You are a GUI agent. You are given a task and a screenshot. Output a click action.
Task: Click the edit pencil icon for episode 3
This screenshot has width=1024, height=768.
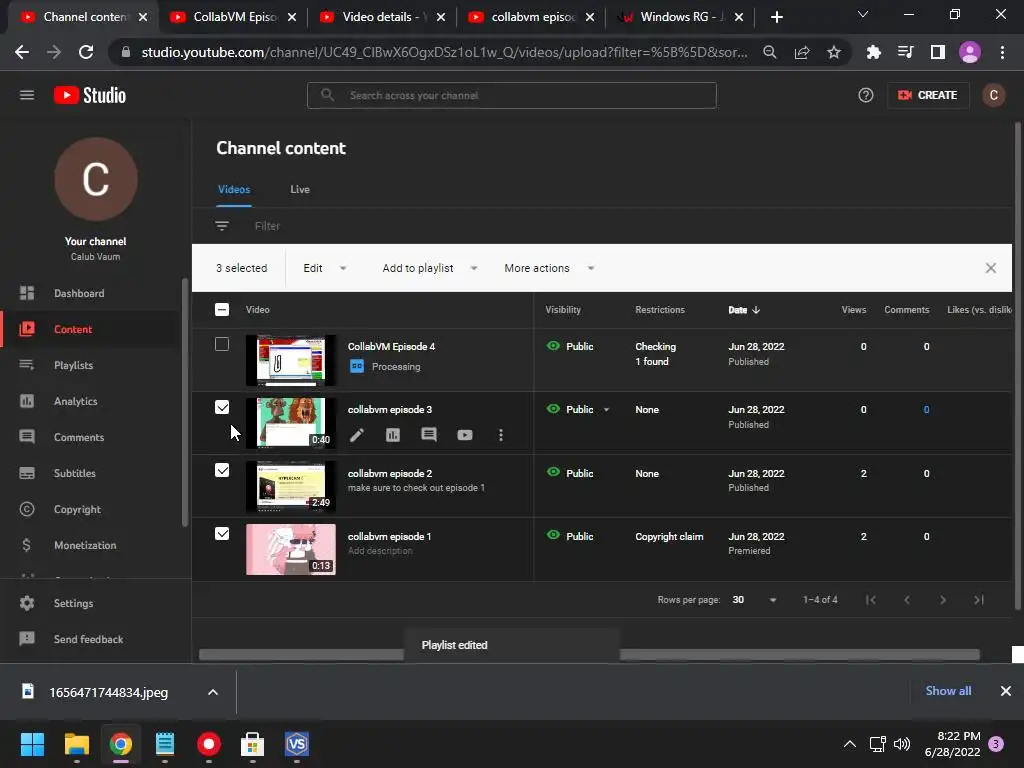pos(357,435)
